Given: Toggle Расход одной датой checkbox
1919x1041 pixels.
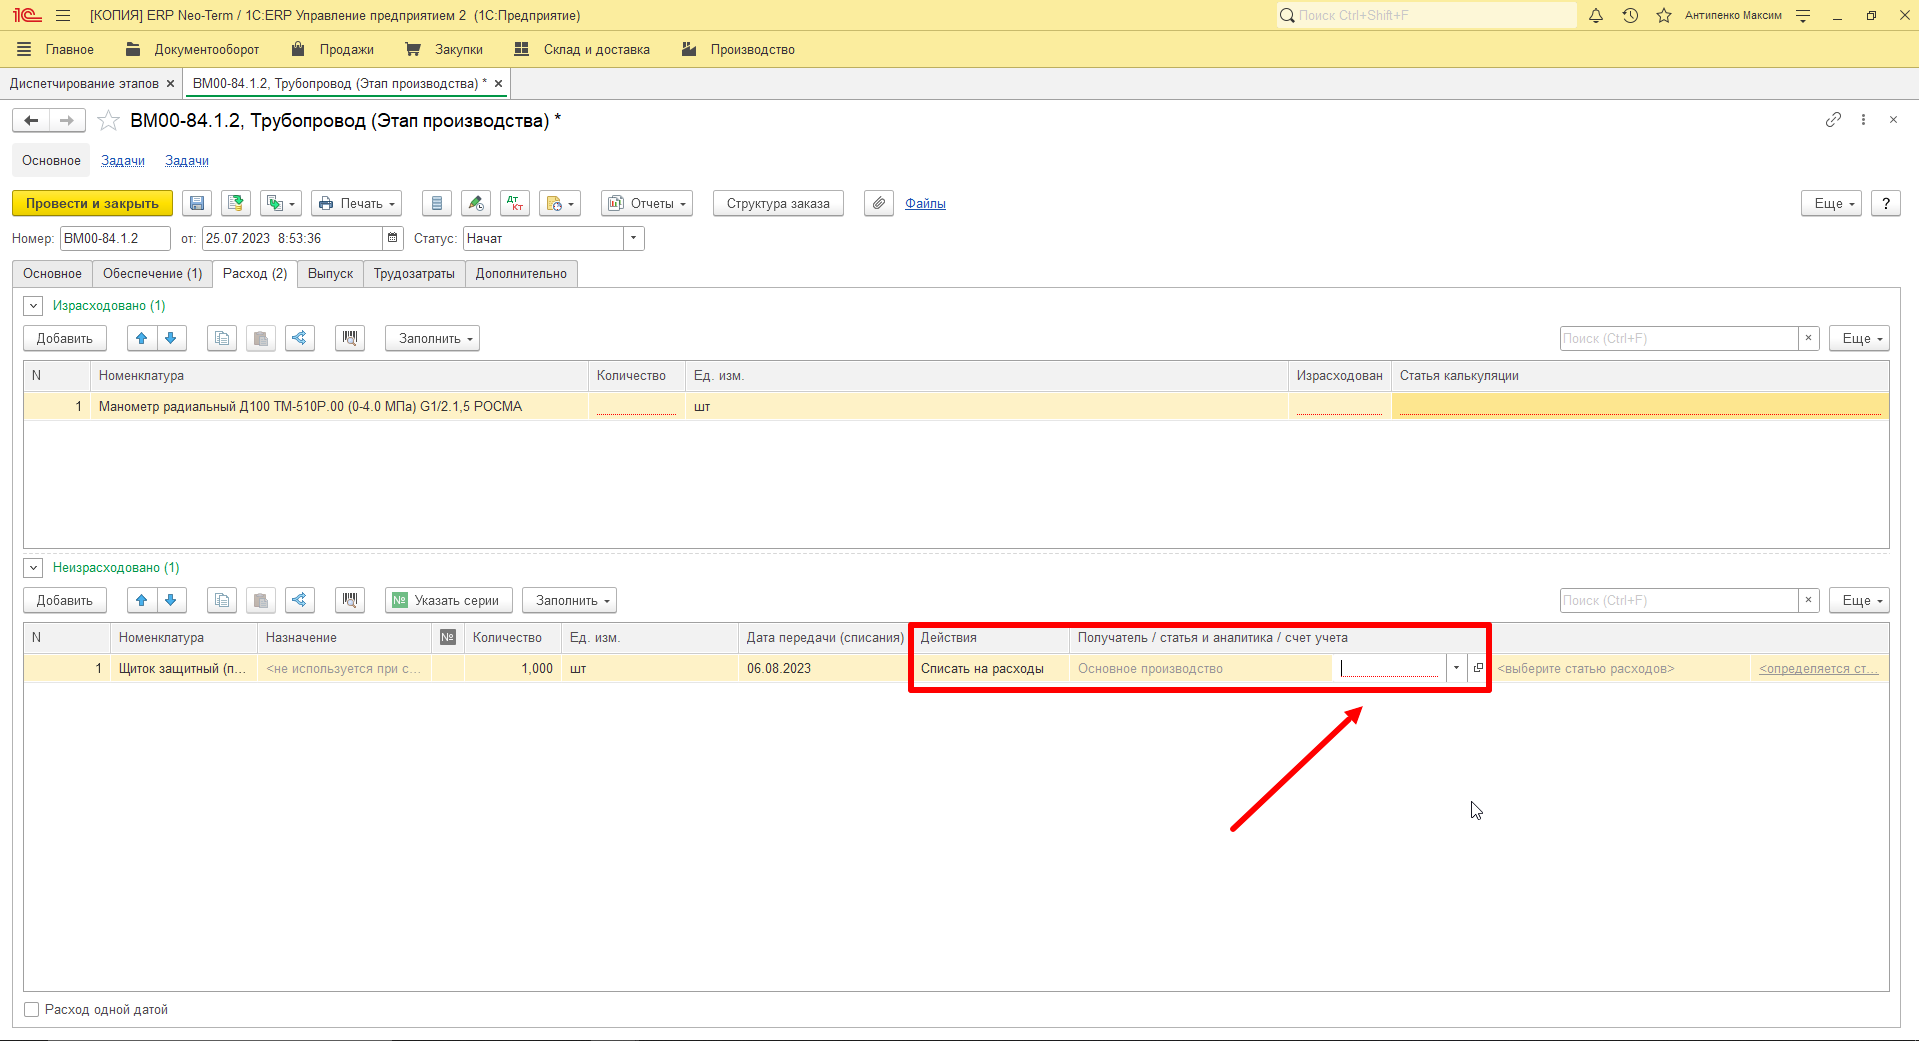Looking at the screenshot, I should [x=32, y=1010].
